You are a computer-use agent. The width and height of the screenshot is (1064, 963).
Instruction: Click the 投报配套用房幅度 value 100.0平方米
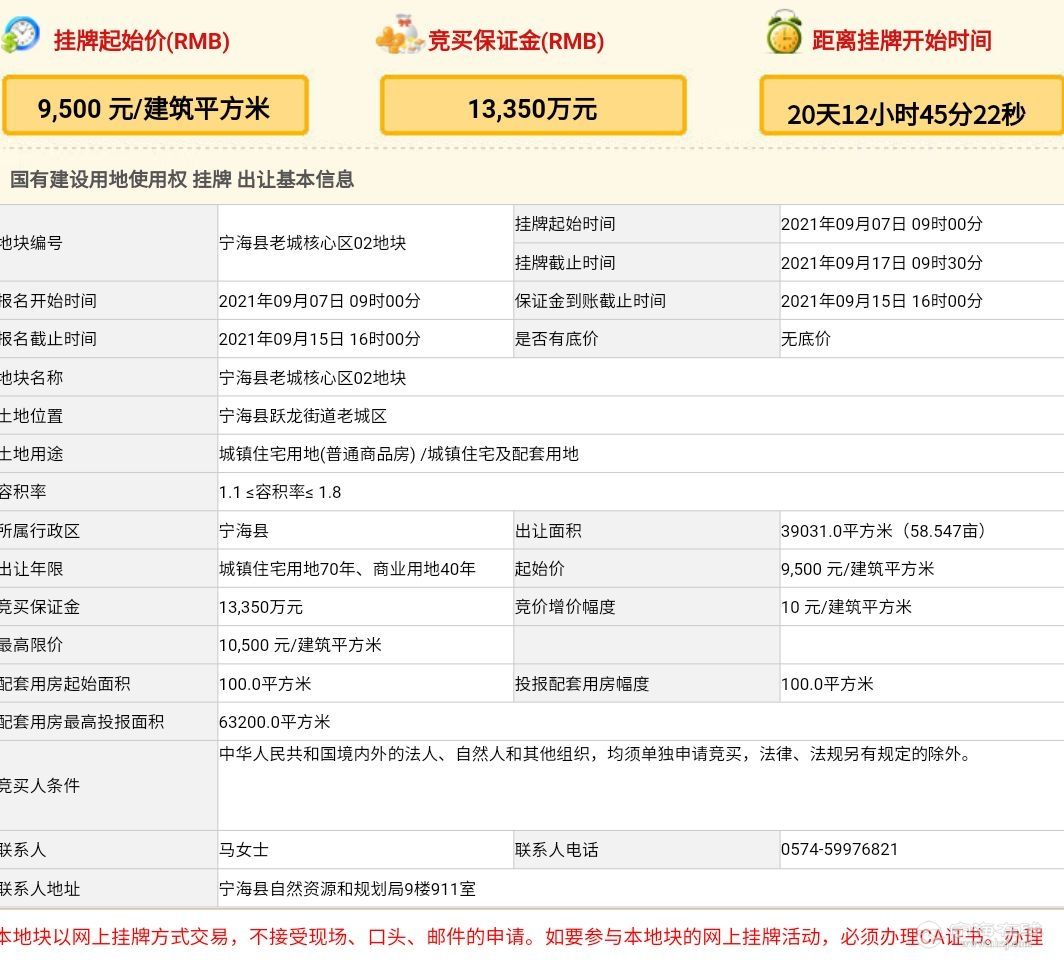point(827,684)
